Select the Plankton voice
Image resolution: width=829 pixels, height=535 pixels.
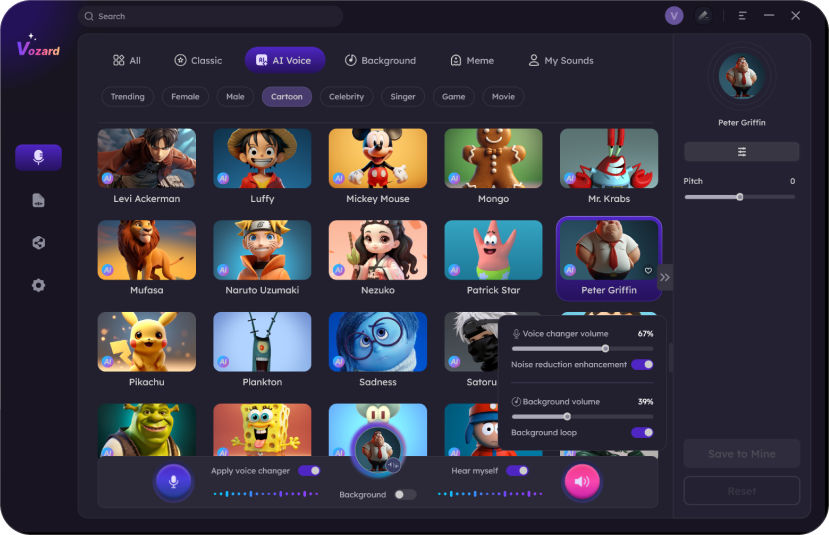click(x=262, y=349)
